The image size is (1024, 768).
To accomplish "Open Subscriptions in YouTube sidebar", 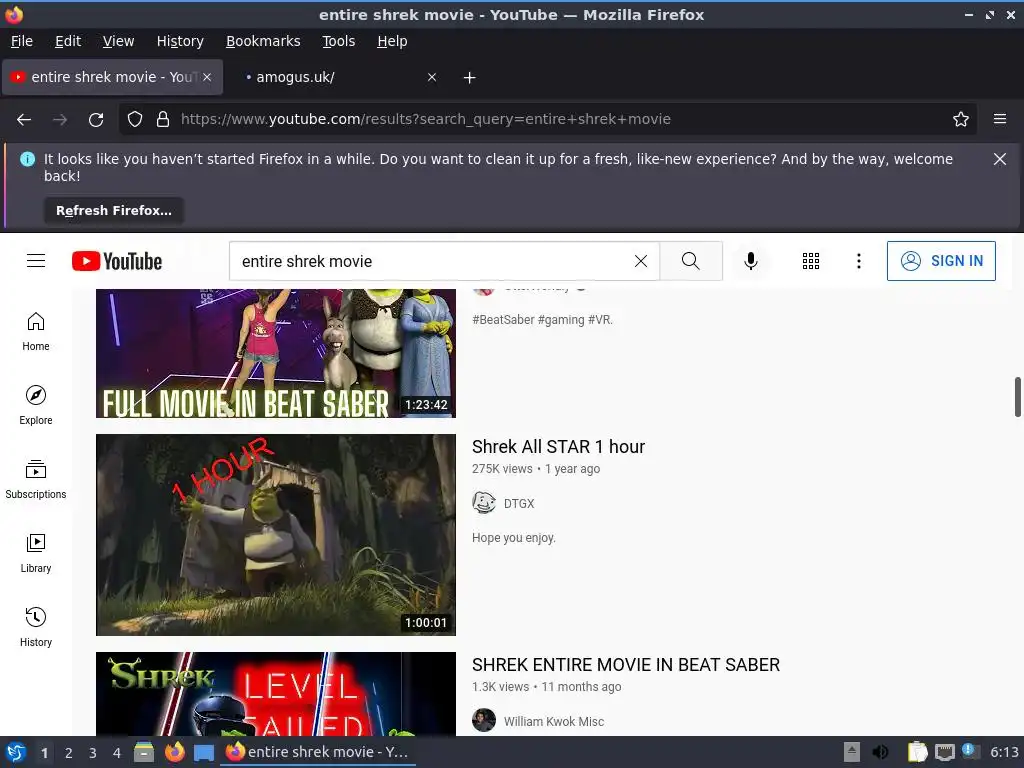I will [x=36, y=479].
